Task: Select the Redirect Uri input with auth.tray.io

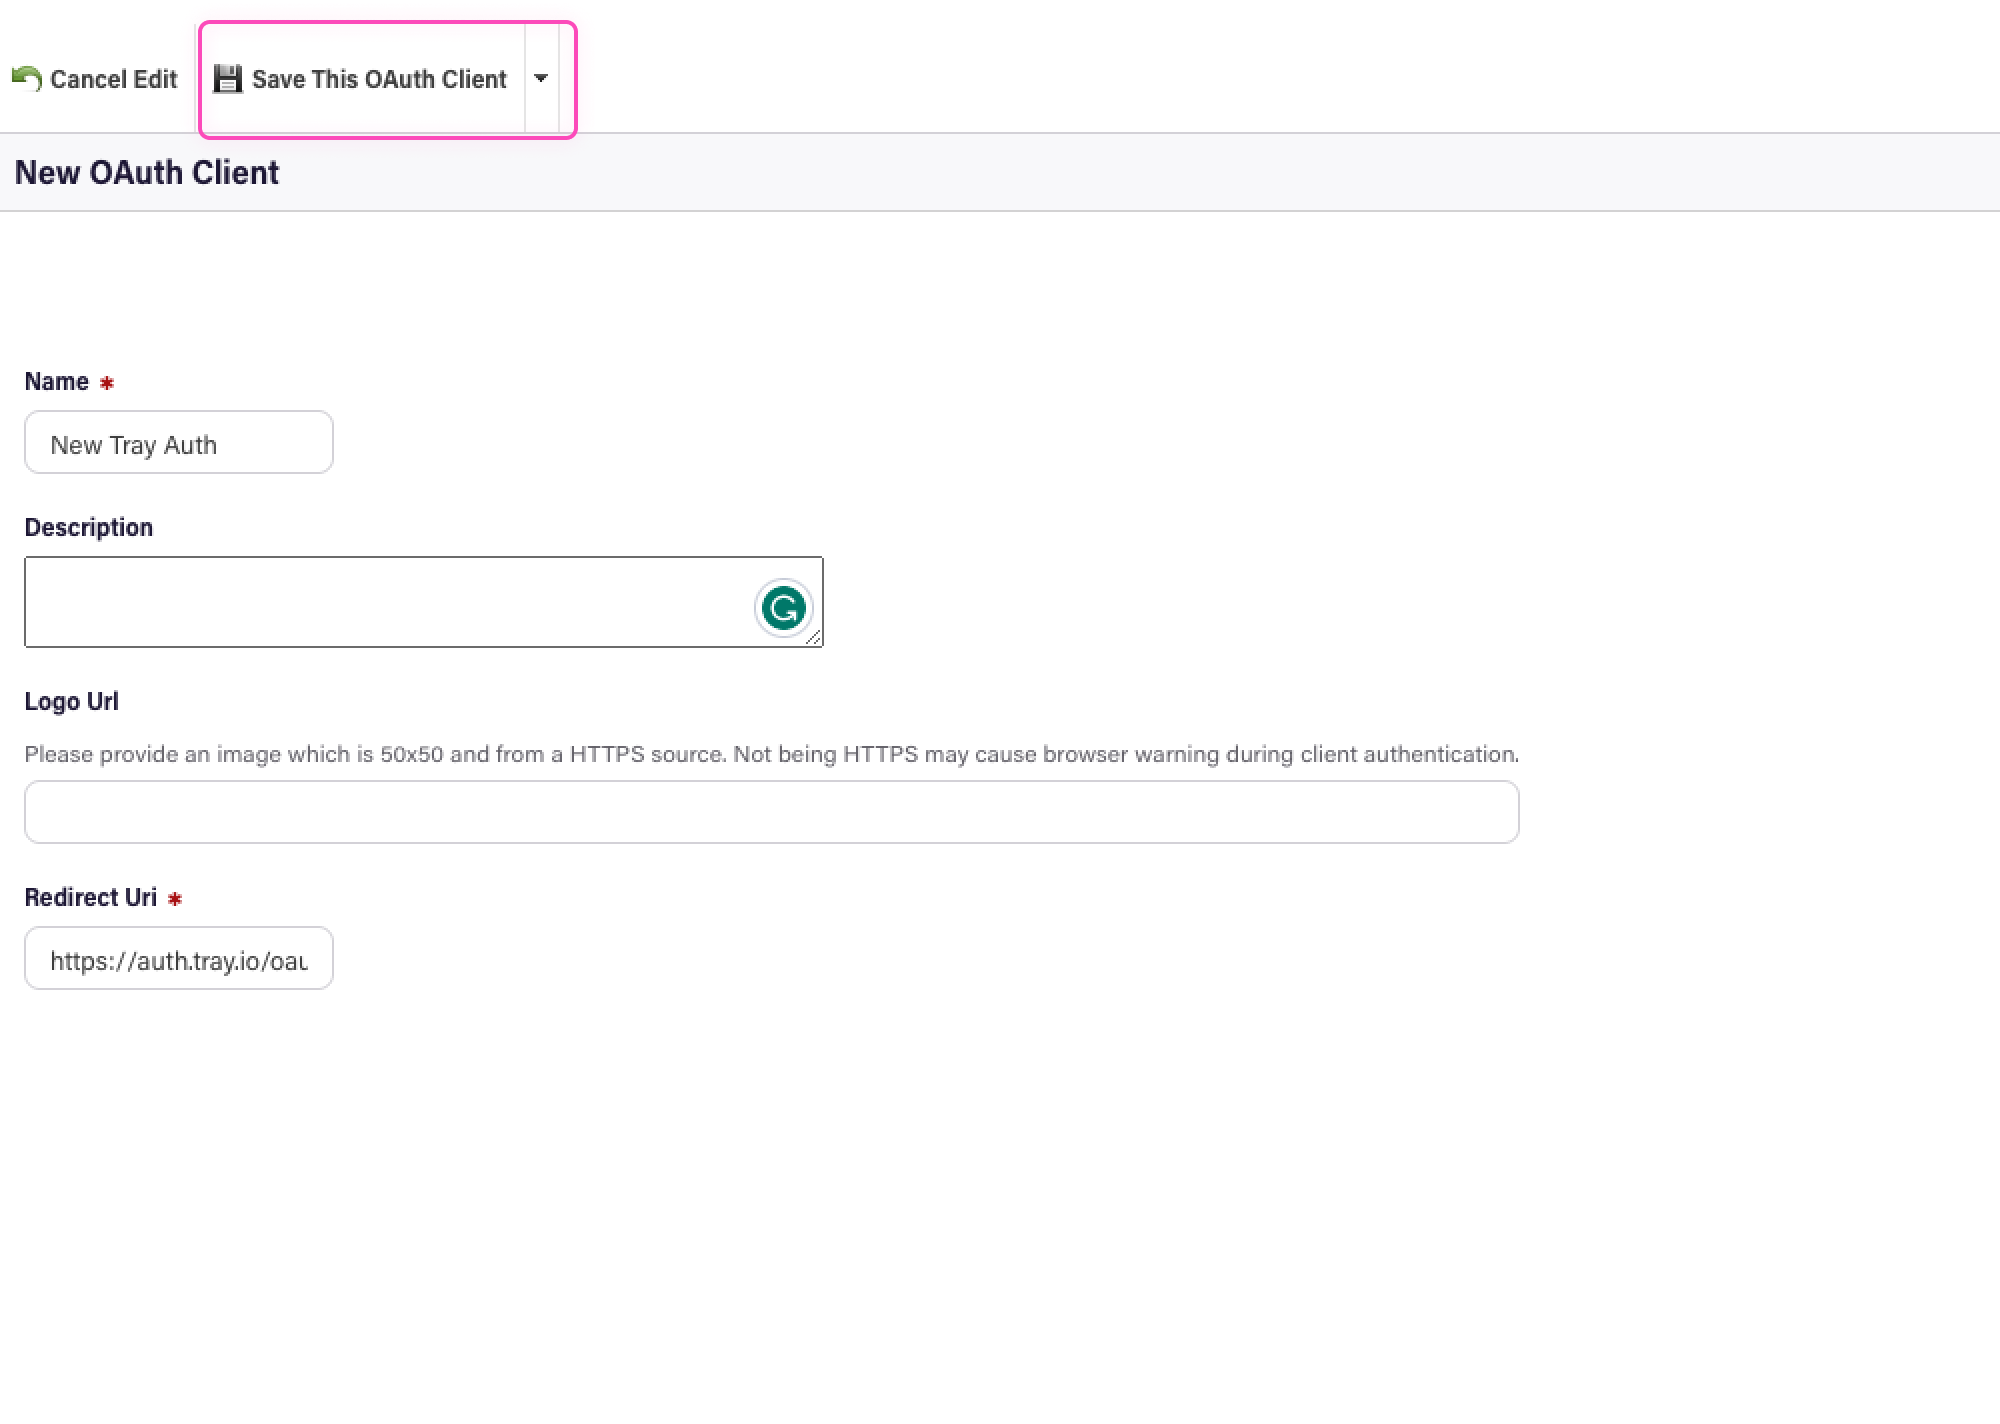Action: click(179, 959)
